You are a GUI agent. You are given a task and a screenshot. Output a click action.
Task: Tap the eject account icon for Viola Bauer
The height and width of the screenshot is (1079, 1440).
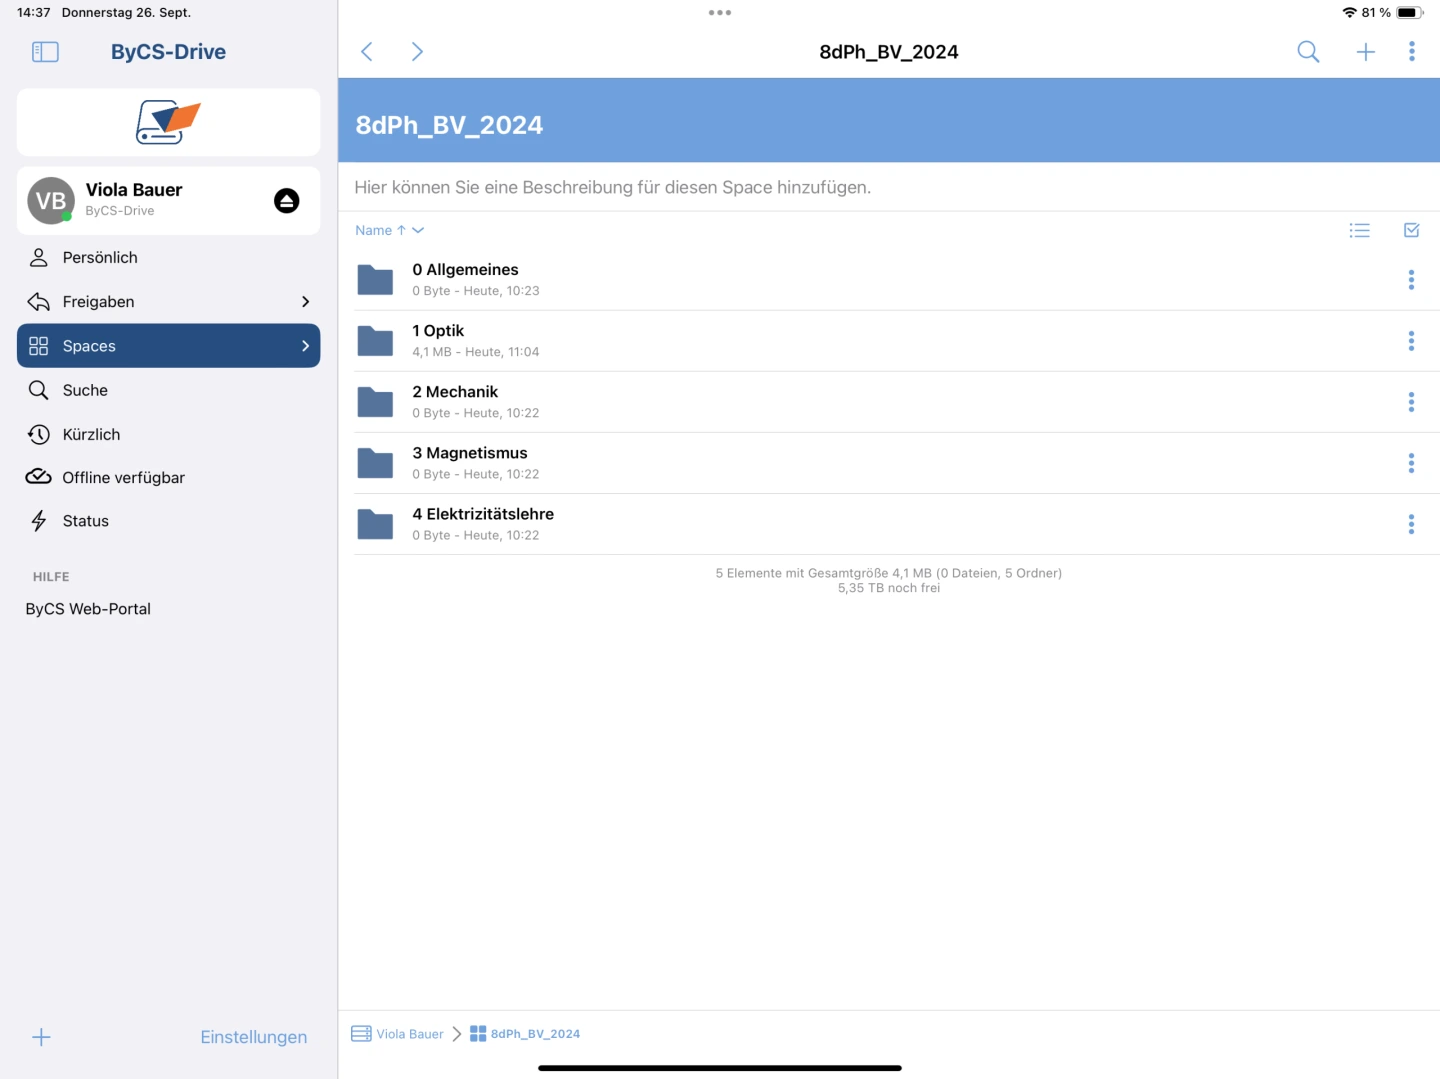pyautogui.click(x=286, y=201)
